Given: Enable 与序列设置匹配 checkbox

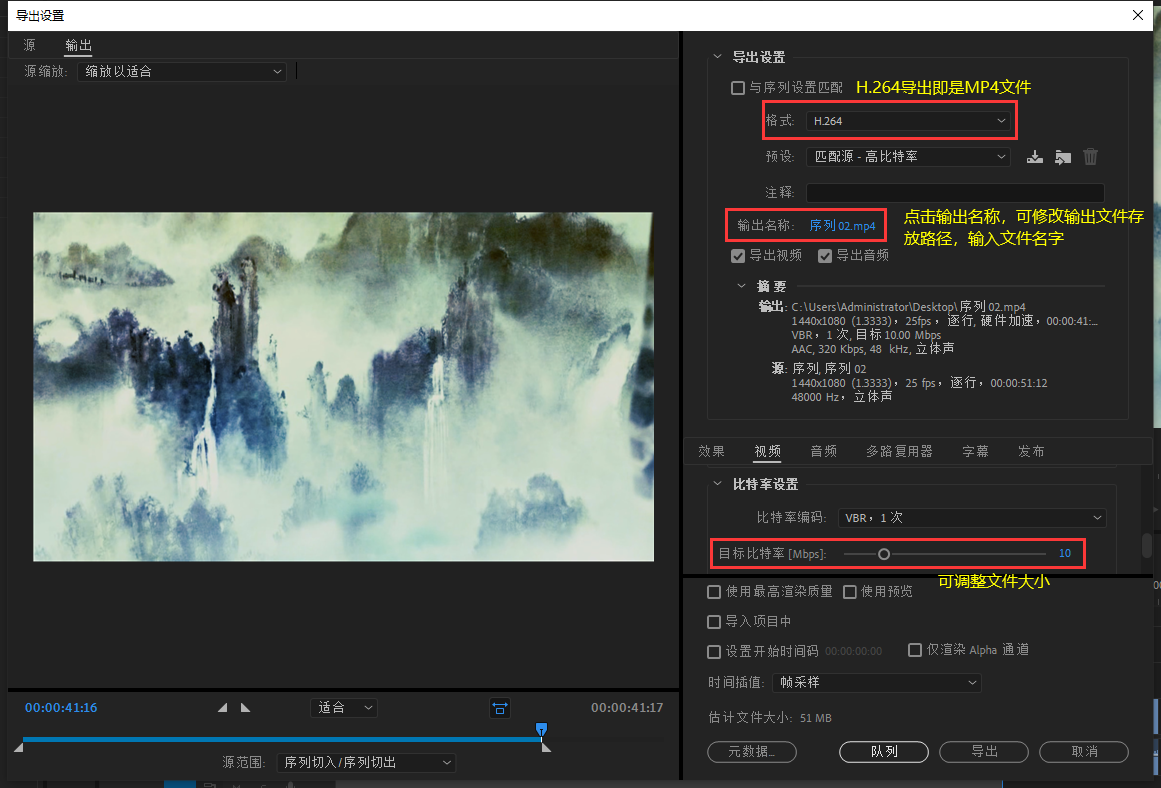Looking at the screenshot, I should pos(737,88).
